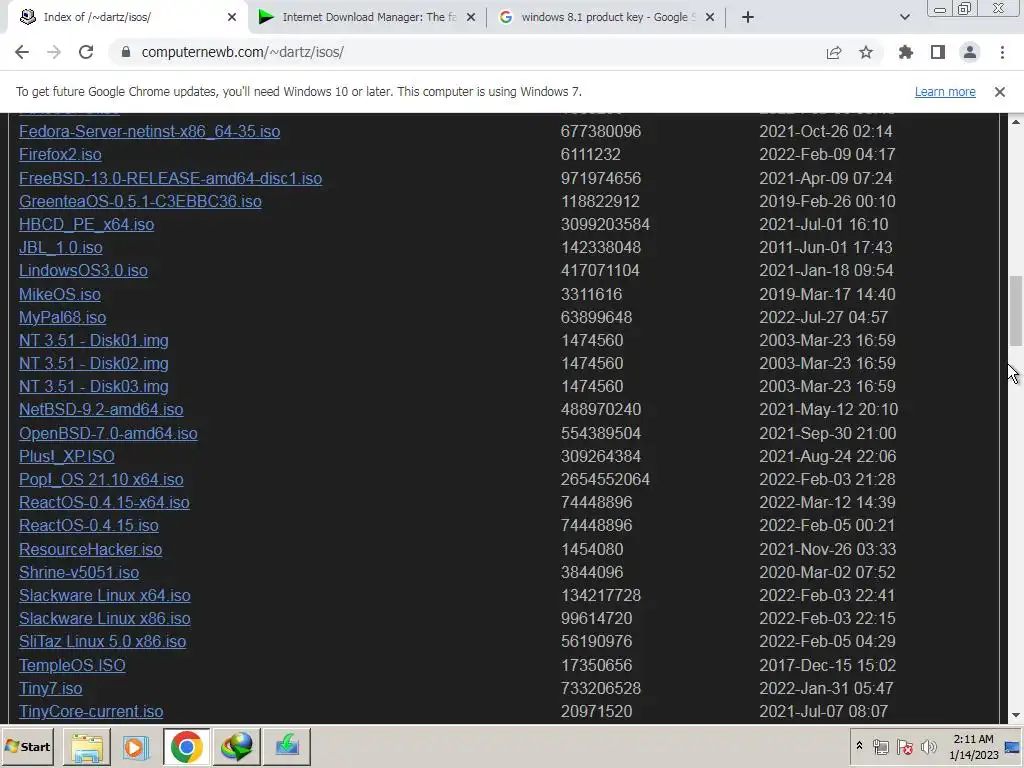This screenshot has width=1024, height=768.
Task: Open the JBL_1.0.iso link
Action: tap(61, 248)
